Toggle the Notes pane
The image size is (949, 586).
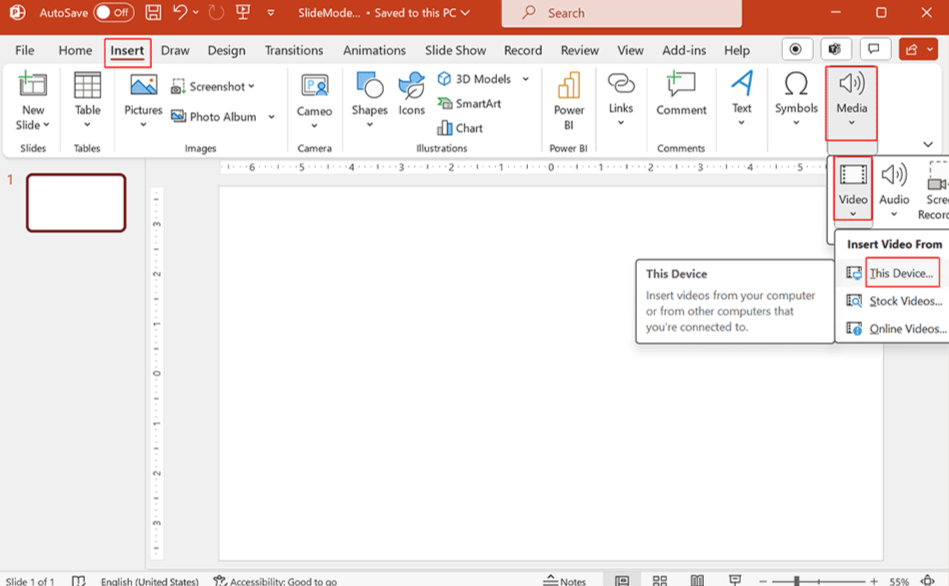tap(563, 578)
